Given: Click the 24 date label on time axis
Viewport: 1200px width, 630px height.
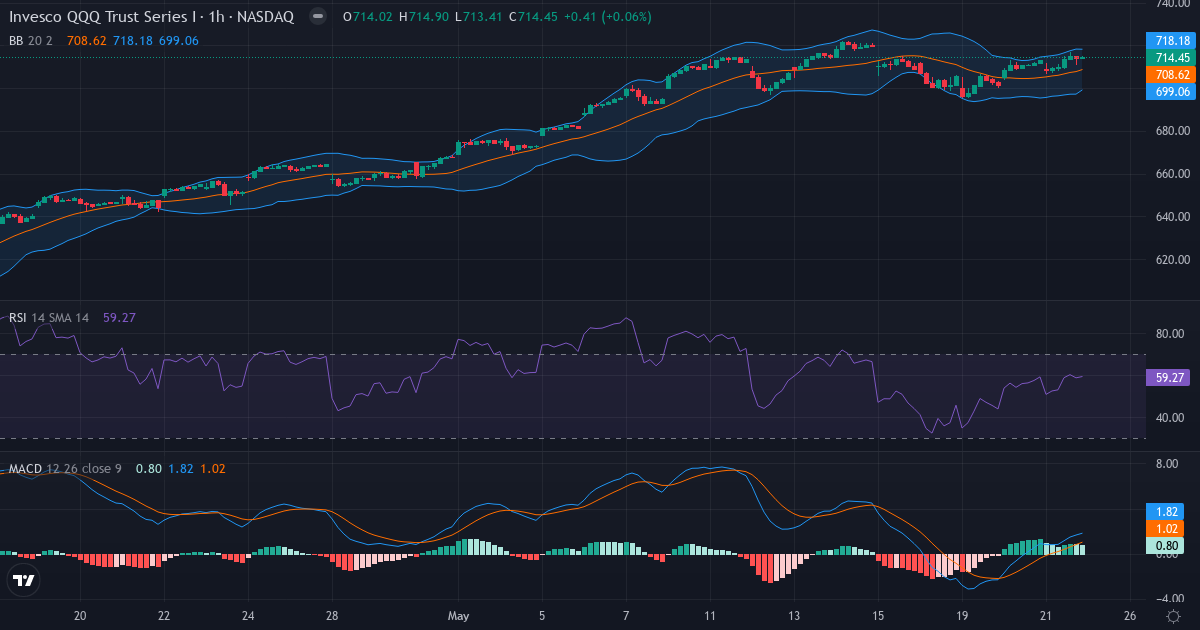Looking at the screenshot, I should click(248, 616).
